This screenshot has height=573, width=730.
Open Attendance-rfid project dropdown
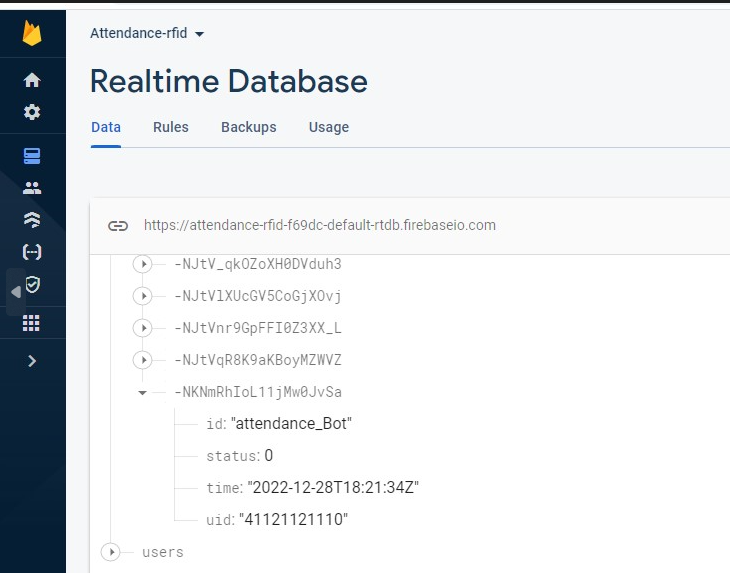[x=147, y=34]
